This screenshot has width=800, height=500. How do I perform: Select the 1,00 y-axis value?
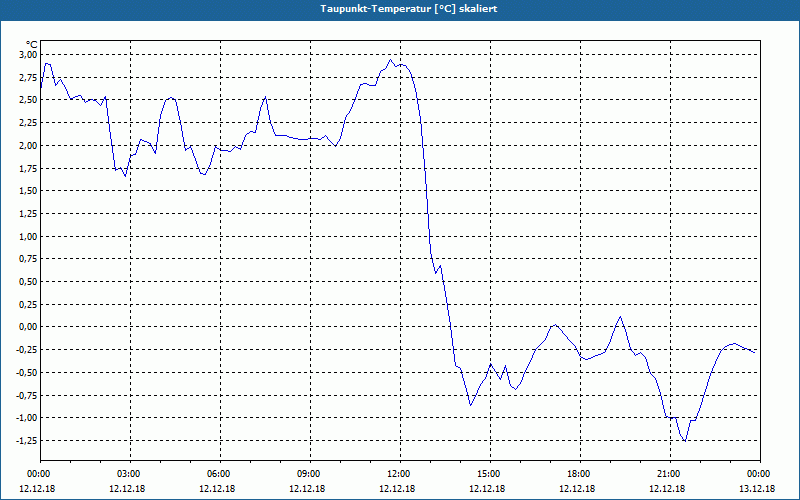29,236
